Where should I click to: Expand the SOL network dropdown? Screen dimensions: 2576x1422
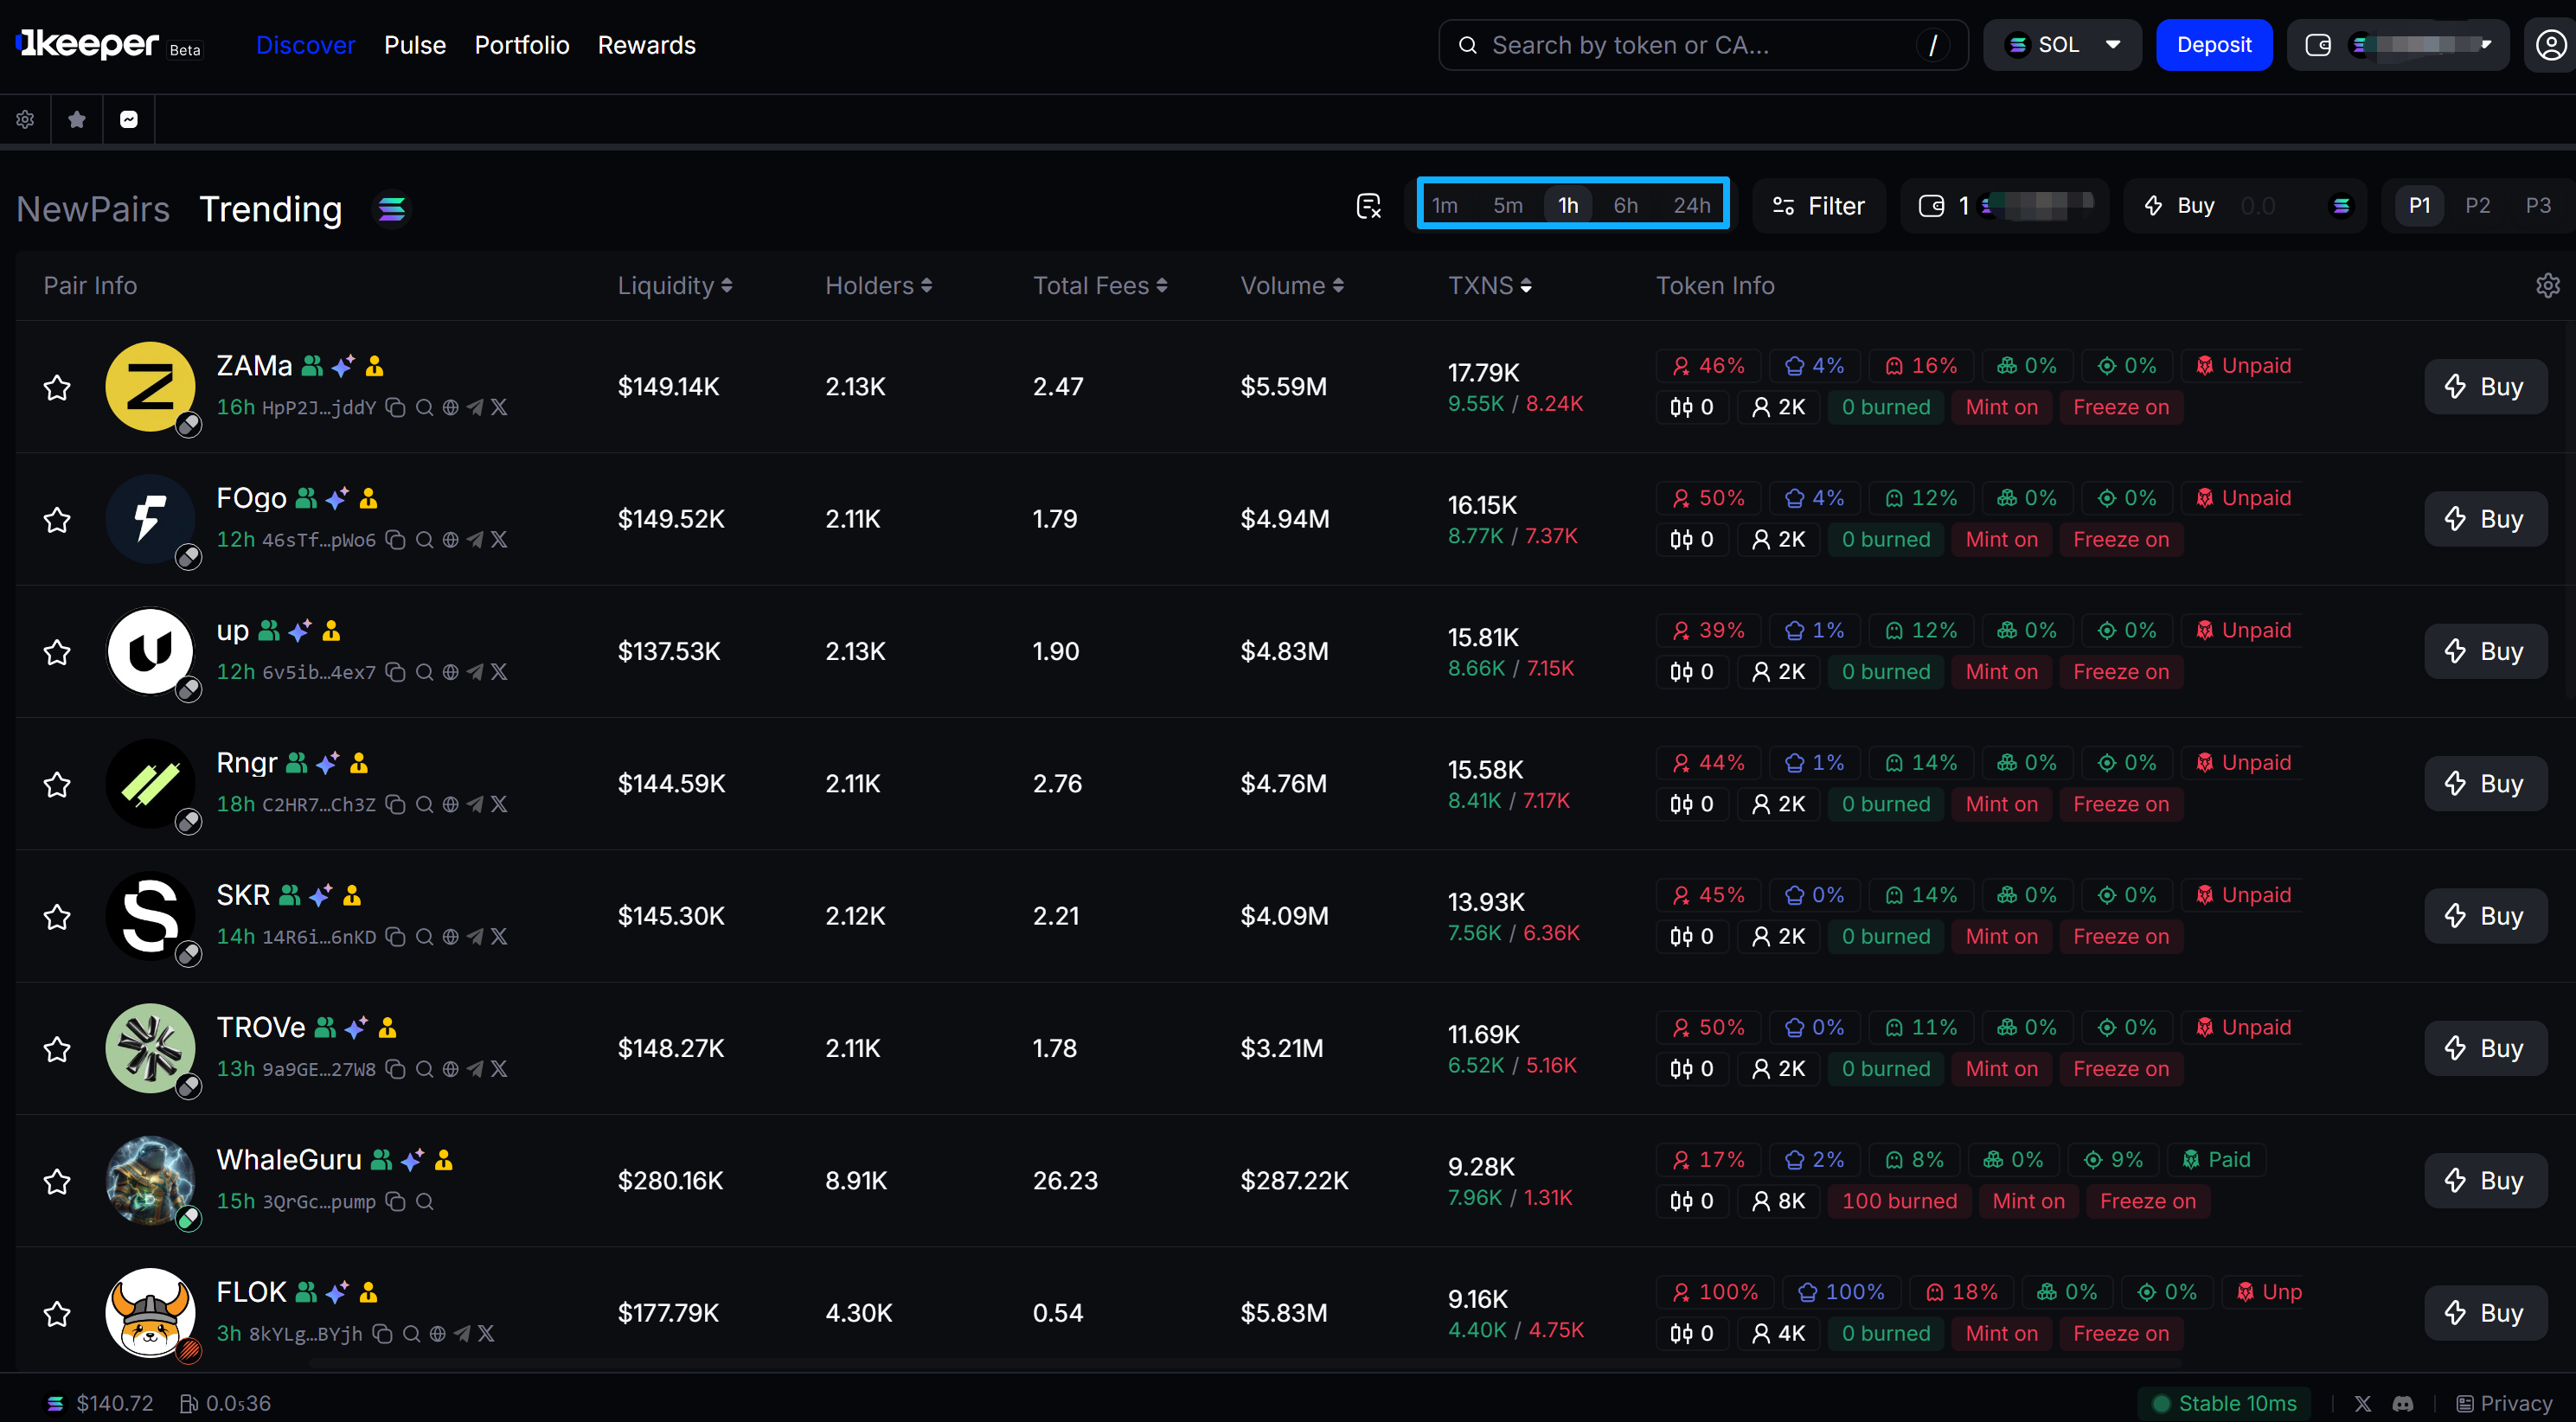click(x=2062, y=45)
